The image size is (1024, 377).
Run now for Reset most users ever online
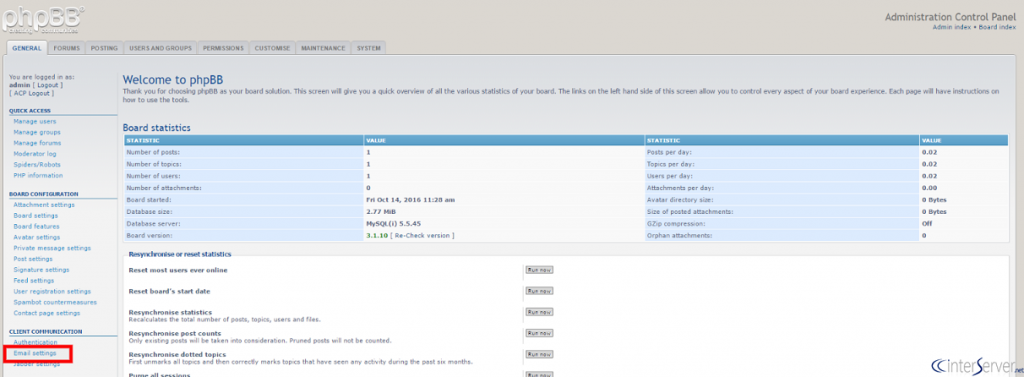pyautogui.click(x=539, y=270)
